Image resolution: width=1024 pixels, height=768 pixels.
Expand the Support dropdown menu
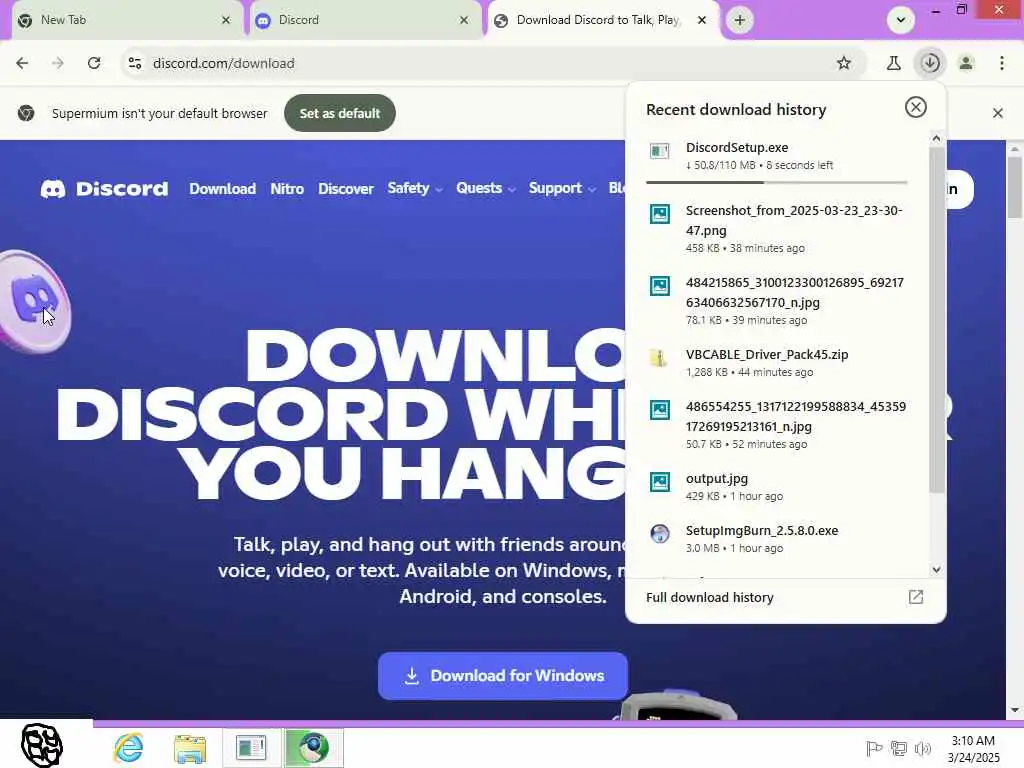click(562, 188)
